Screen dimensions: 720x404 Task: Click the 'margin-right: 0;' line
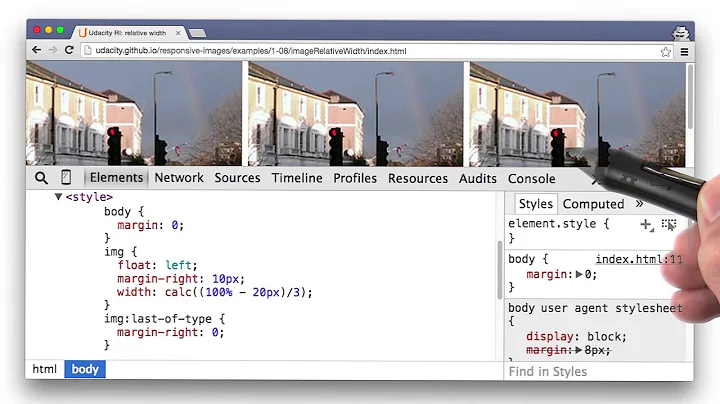click(170, 332)
